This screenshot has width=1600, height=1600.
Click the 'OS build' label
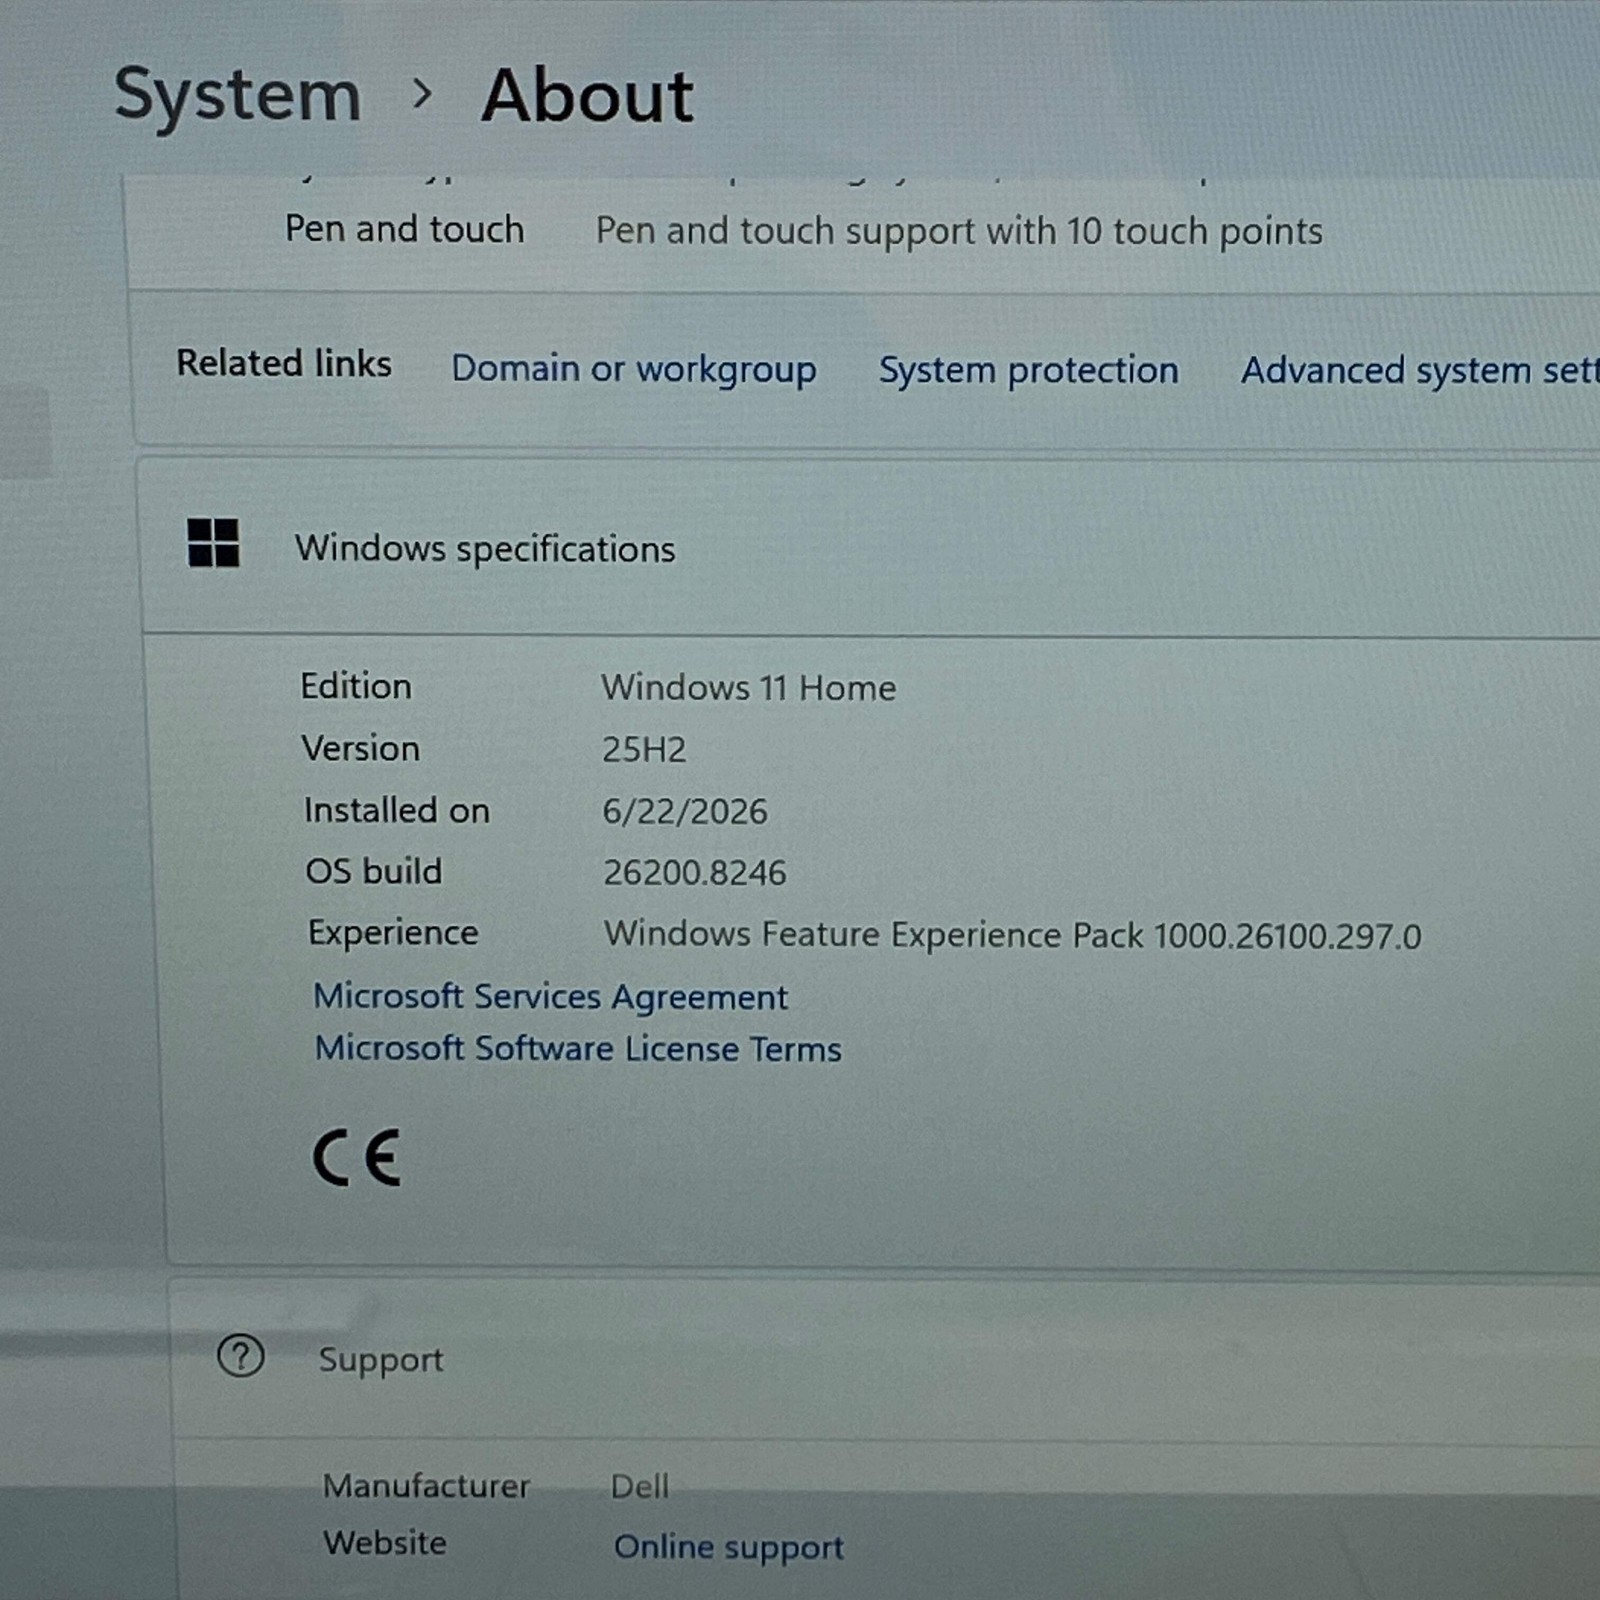click(374, 871)
